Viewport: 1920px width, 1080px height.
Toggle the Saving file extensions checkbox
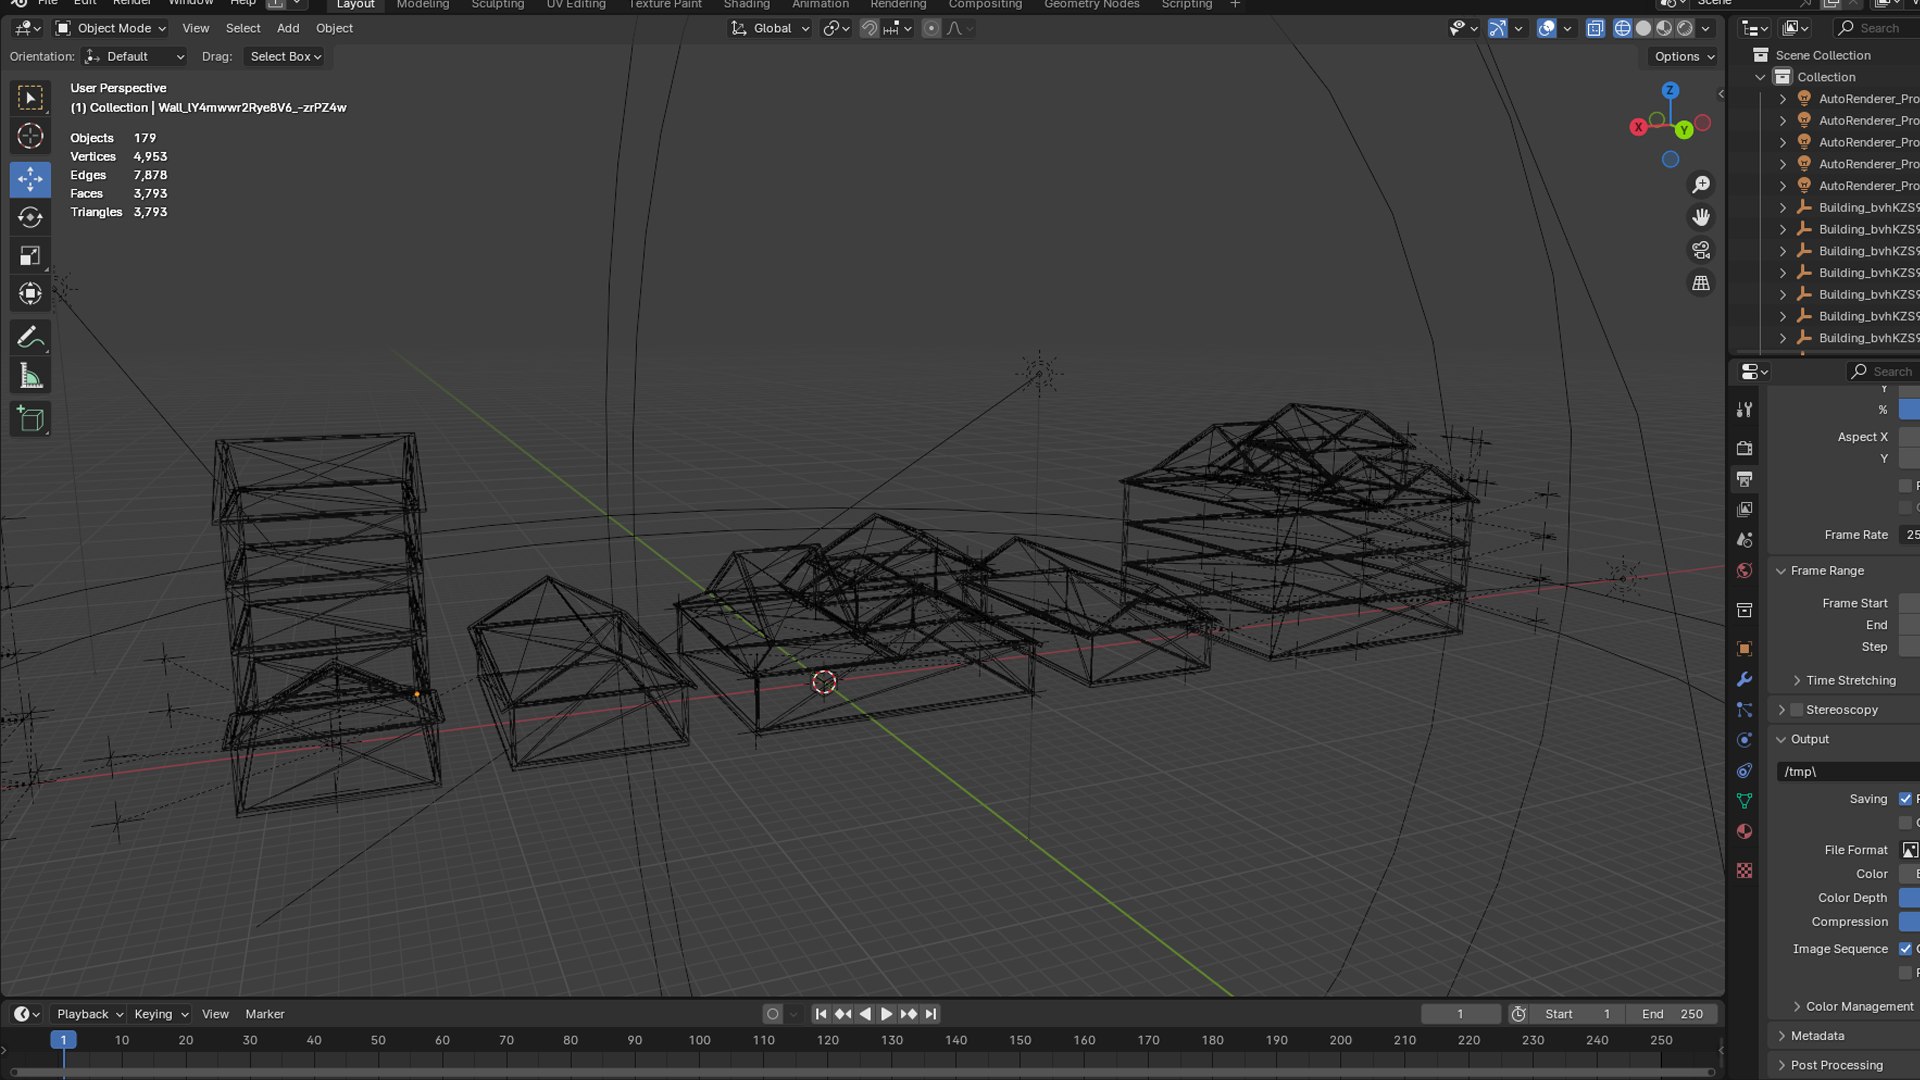tap(1905, 799)
